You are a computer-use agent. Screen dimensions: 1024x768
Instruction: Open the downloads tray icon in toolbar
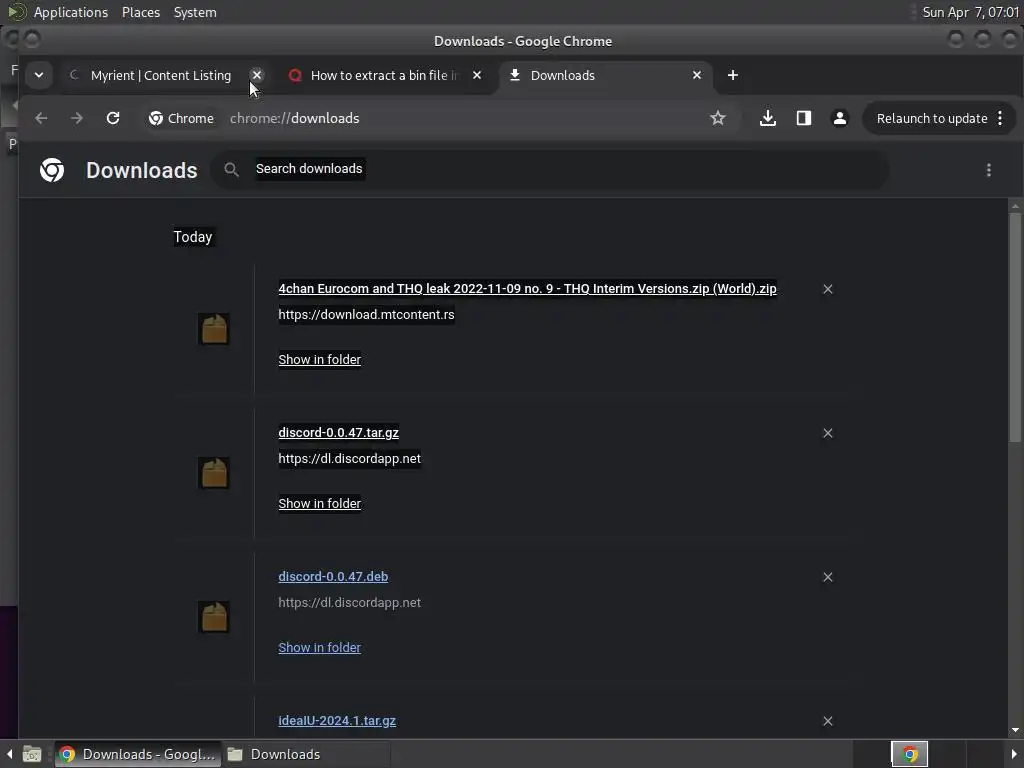coord(768,118)
